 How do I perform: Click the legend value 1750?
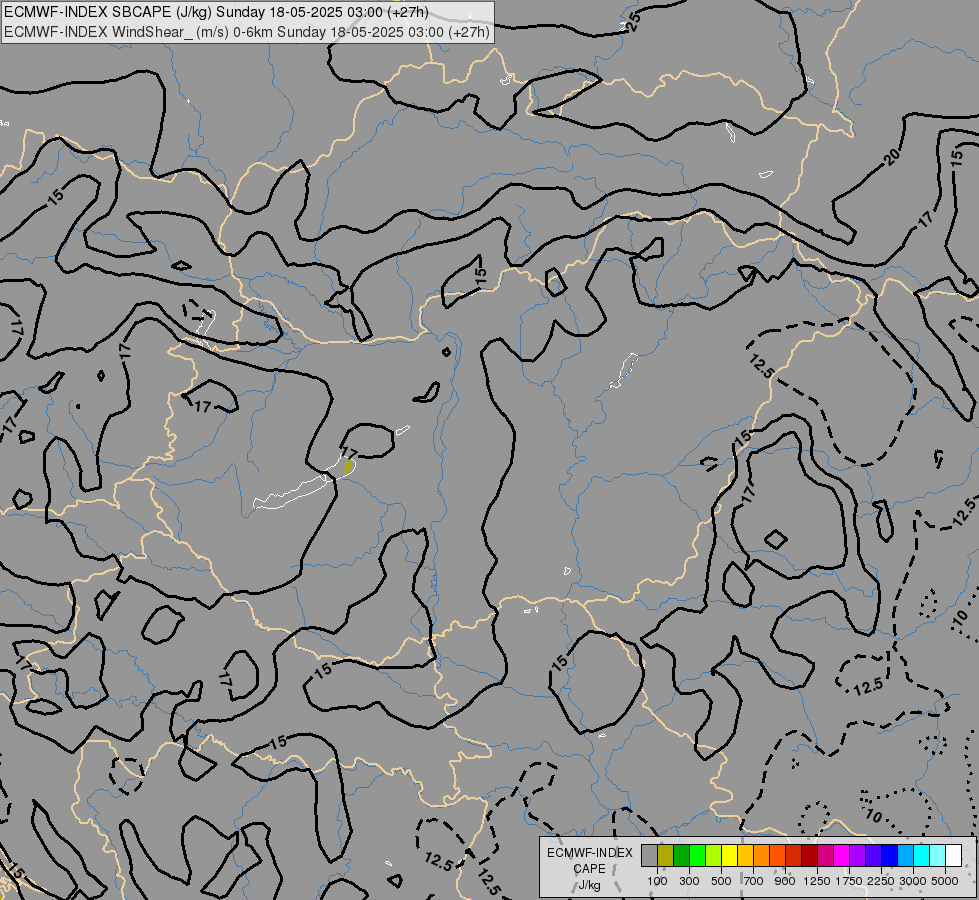[849, 881]
